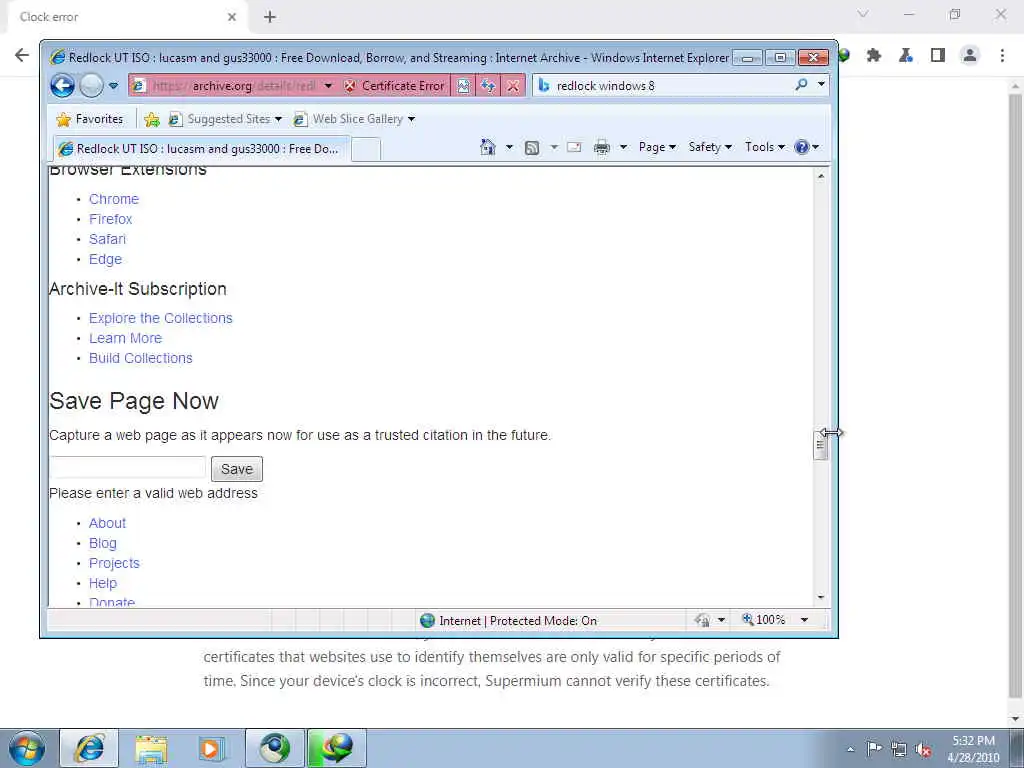
Task: Open the Page menu
Action: 657,147
